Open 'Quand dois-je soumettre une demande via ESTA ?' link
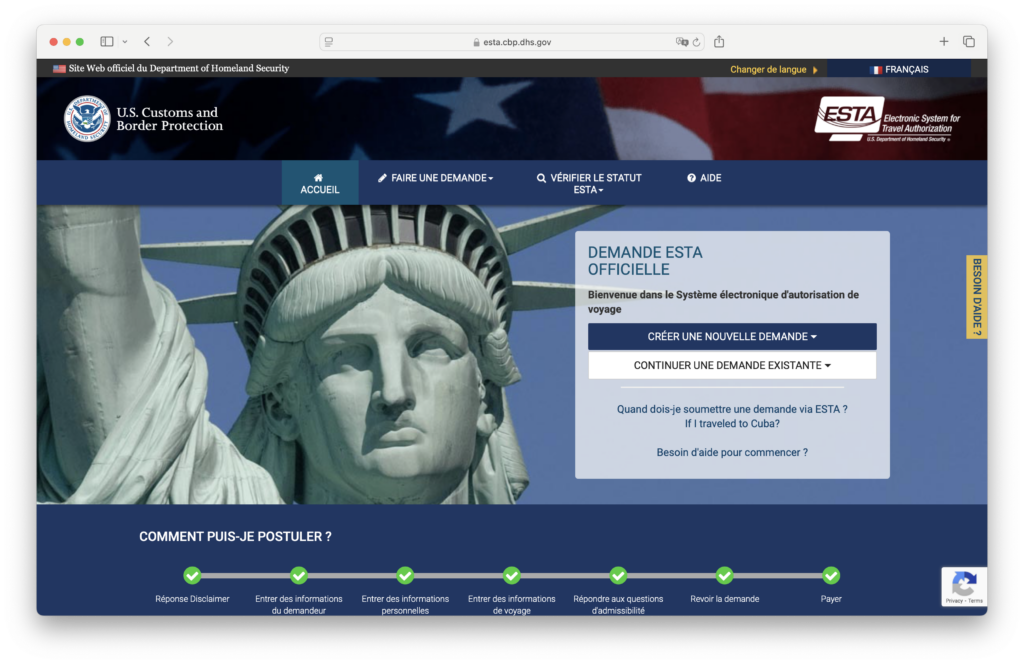This screenshot has height=664, width=1024. pos(732,409)
